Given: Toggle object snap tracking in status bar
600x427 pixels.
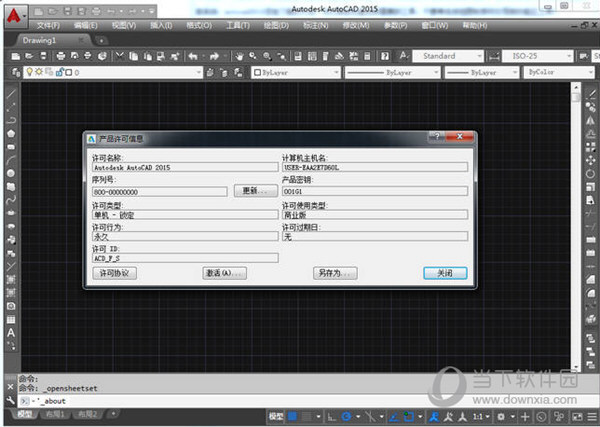Looking at the screenshot, I should click(x=394, y=416).
